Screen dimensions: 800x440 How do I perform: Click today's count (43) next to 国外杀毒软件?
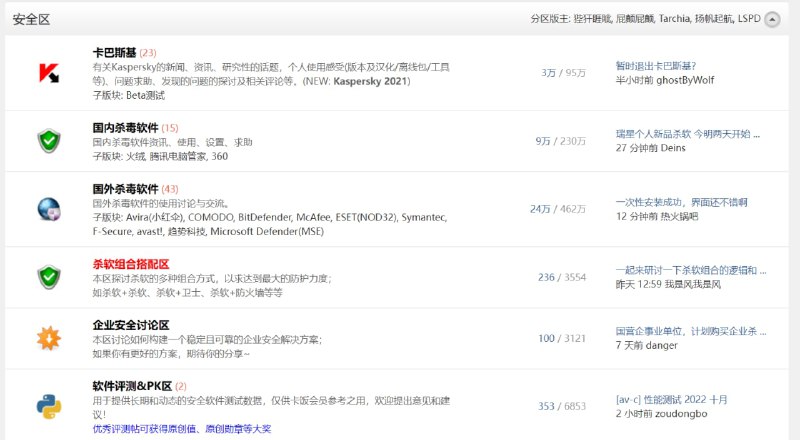point(170,189)
